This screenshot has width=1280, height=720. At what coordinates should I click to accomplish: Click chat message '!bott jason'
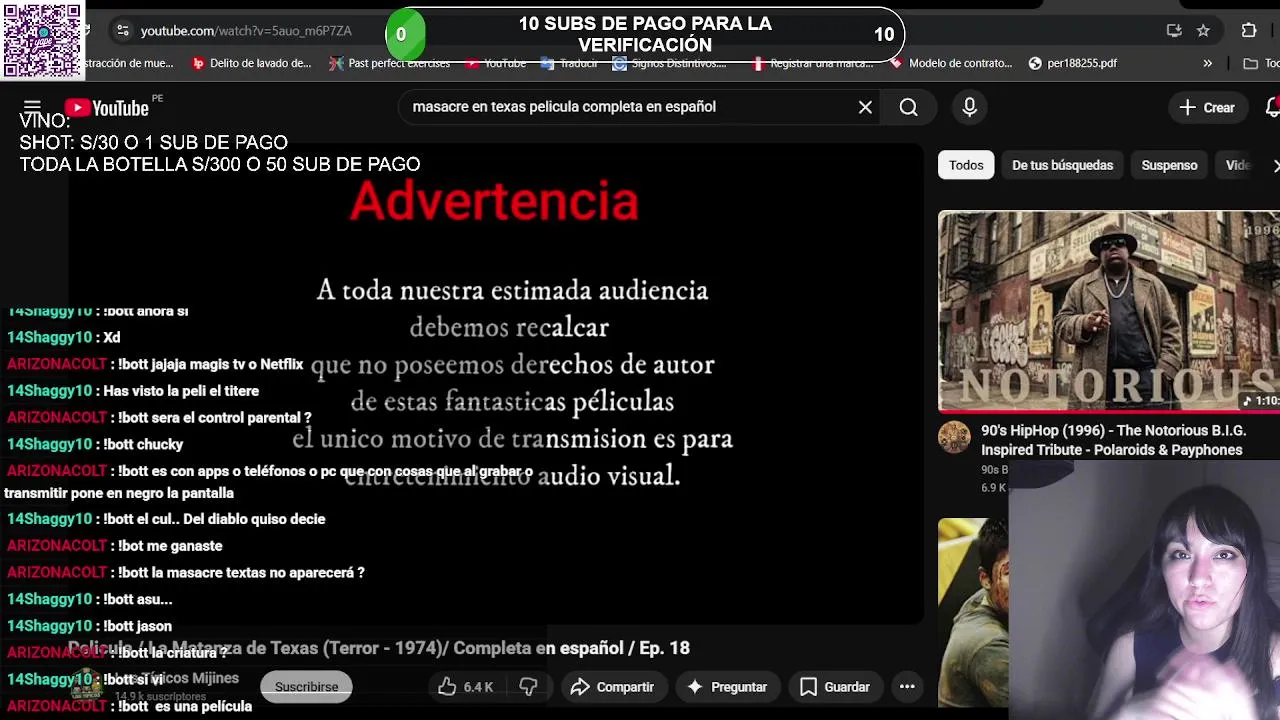pos(137,626)
